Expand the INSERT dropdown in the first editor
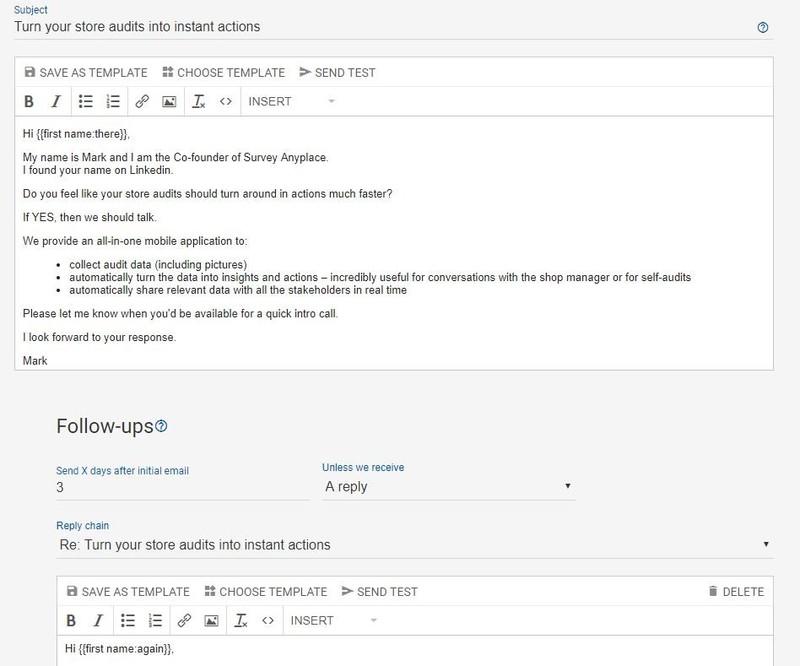The image size is (800, 666). [x=290, y=101]
